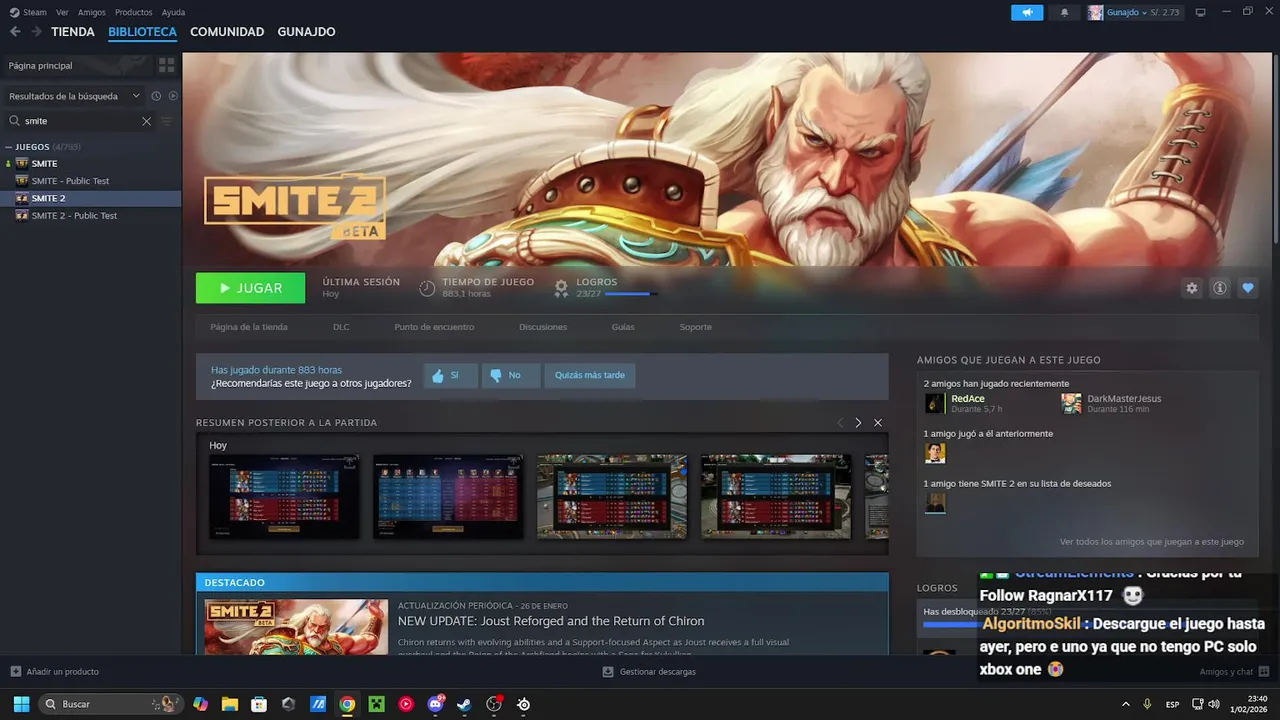The image size is (1280, 720).
Task: Open Discord from the taskbar
Action: tap(436, 704)
